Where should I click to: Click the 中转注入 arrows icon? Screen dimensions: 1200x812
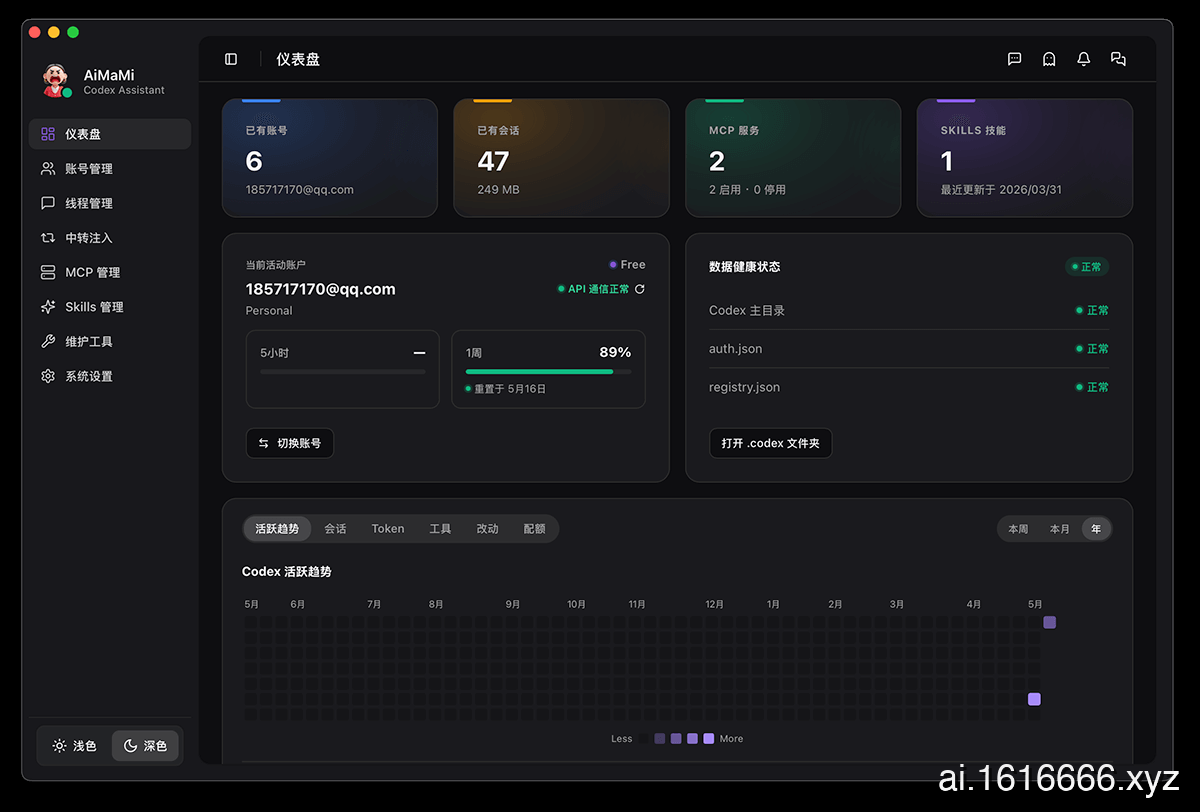click(x=48, y=238)
